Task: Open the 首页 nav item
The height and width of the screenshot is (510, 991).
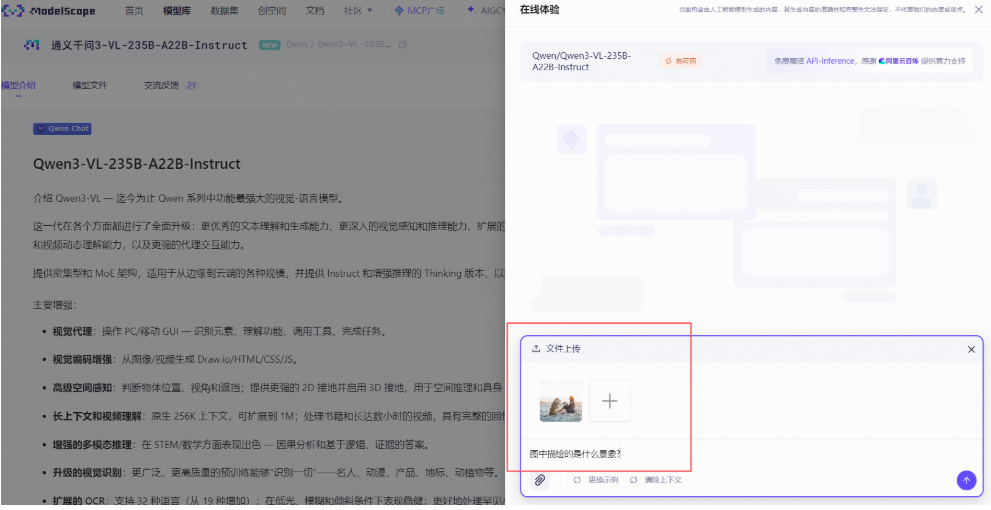Action: pos(133,11)
